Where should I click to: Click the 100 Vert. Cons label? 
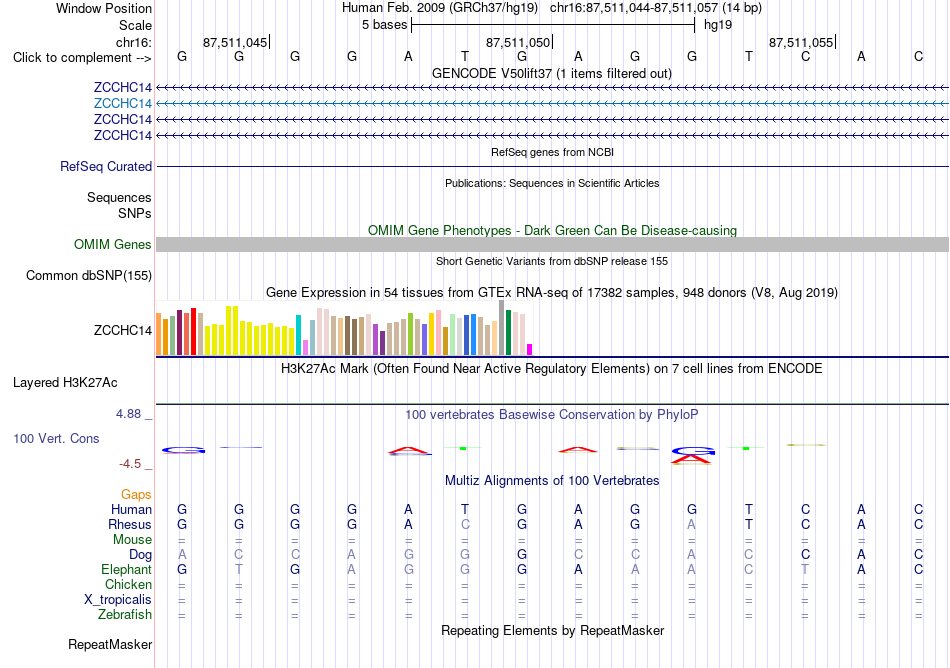pyautogui.click(x=56, y=438)
